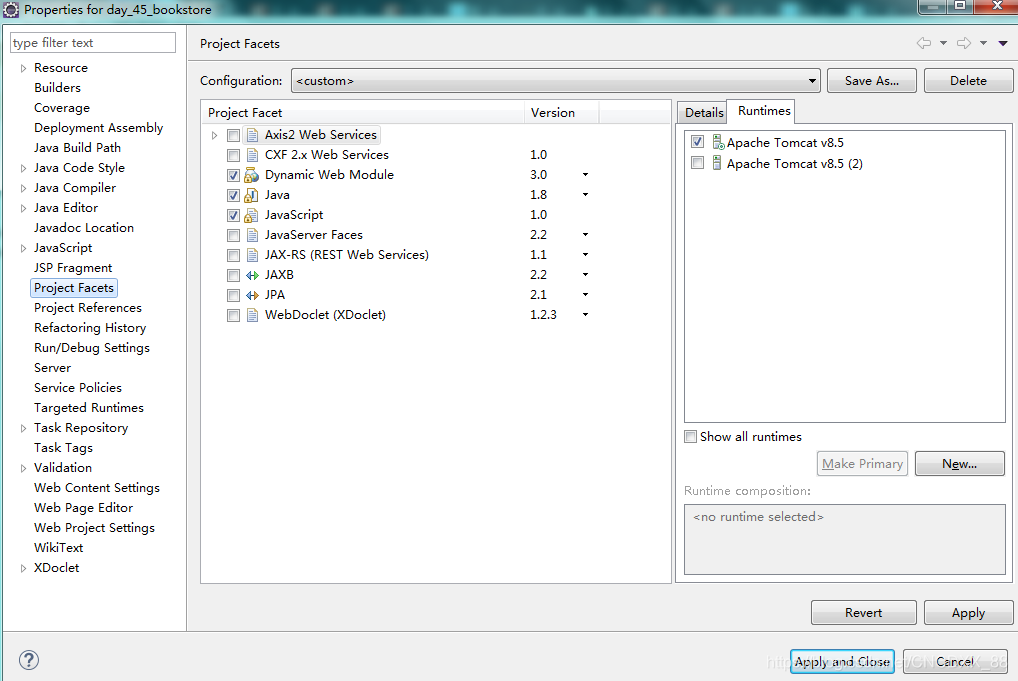1018x681 pixels.
Task: Click the Project Facet column header
Action: click(x=362, y=112)
